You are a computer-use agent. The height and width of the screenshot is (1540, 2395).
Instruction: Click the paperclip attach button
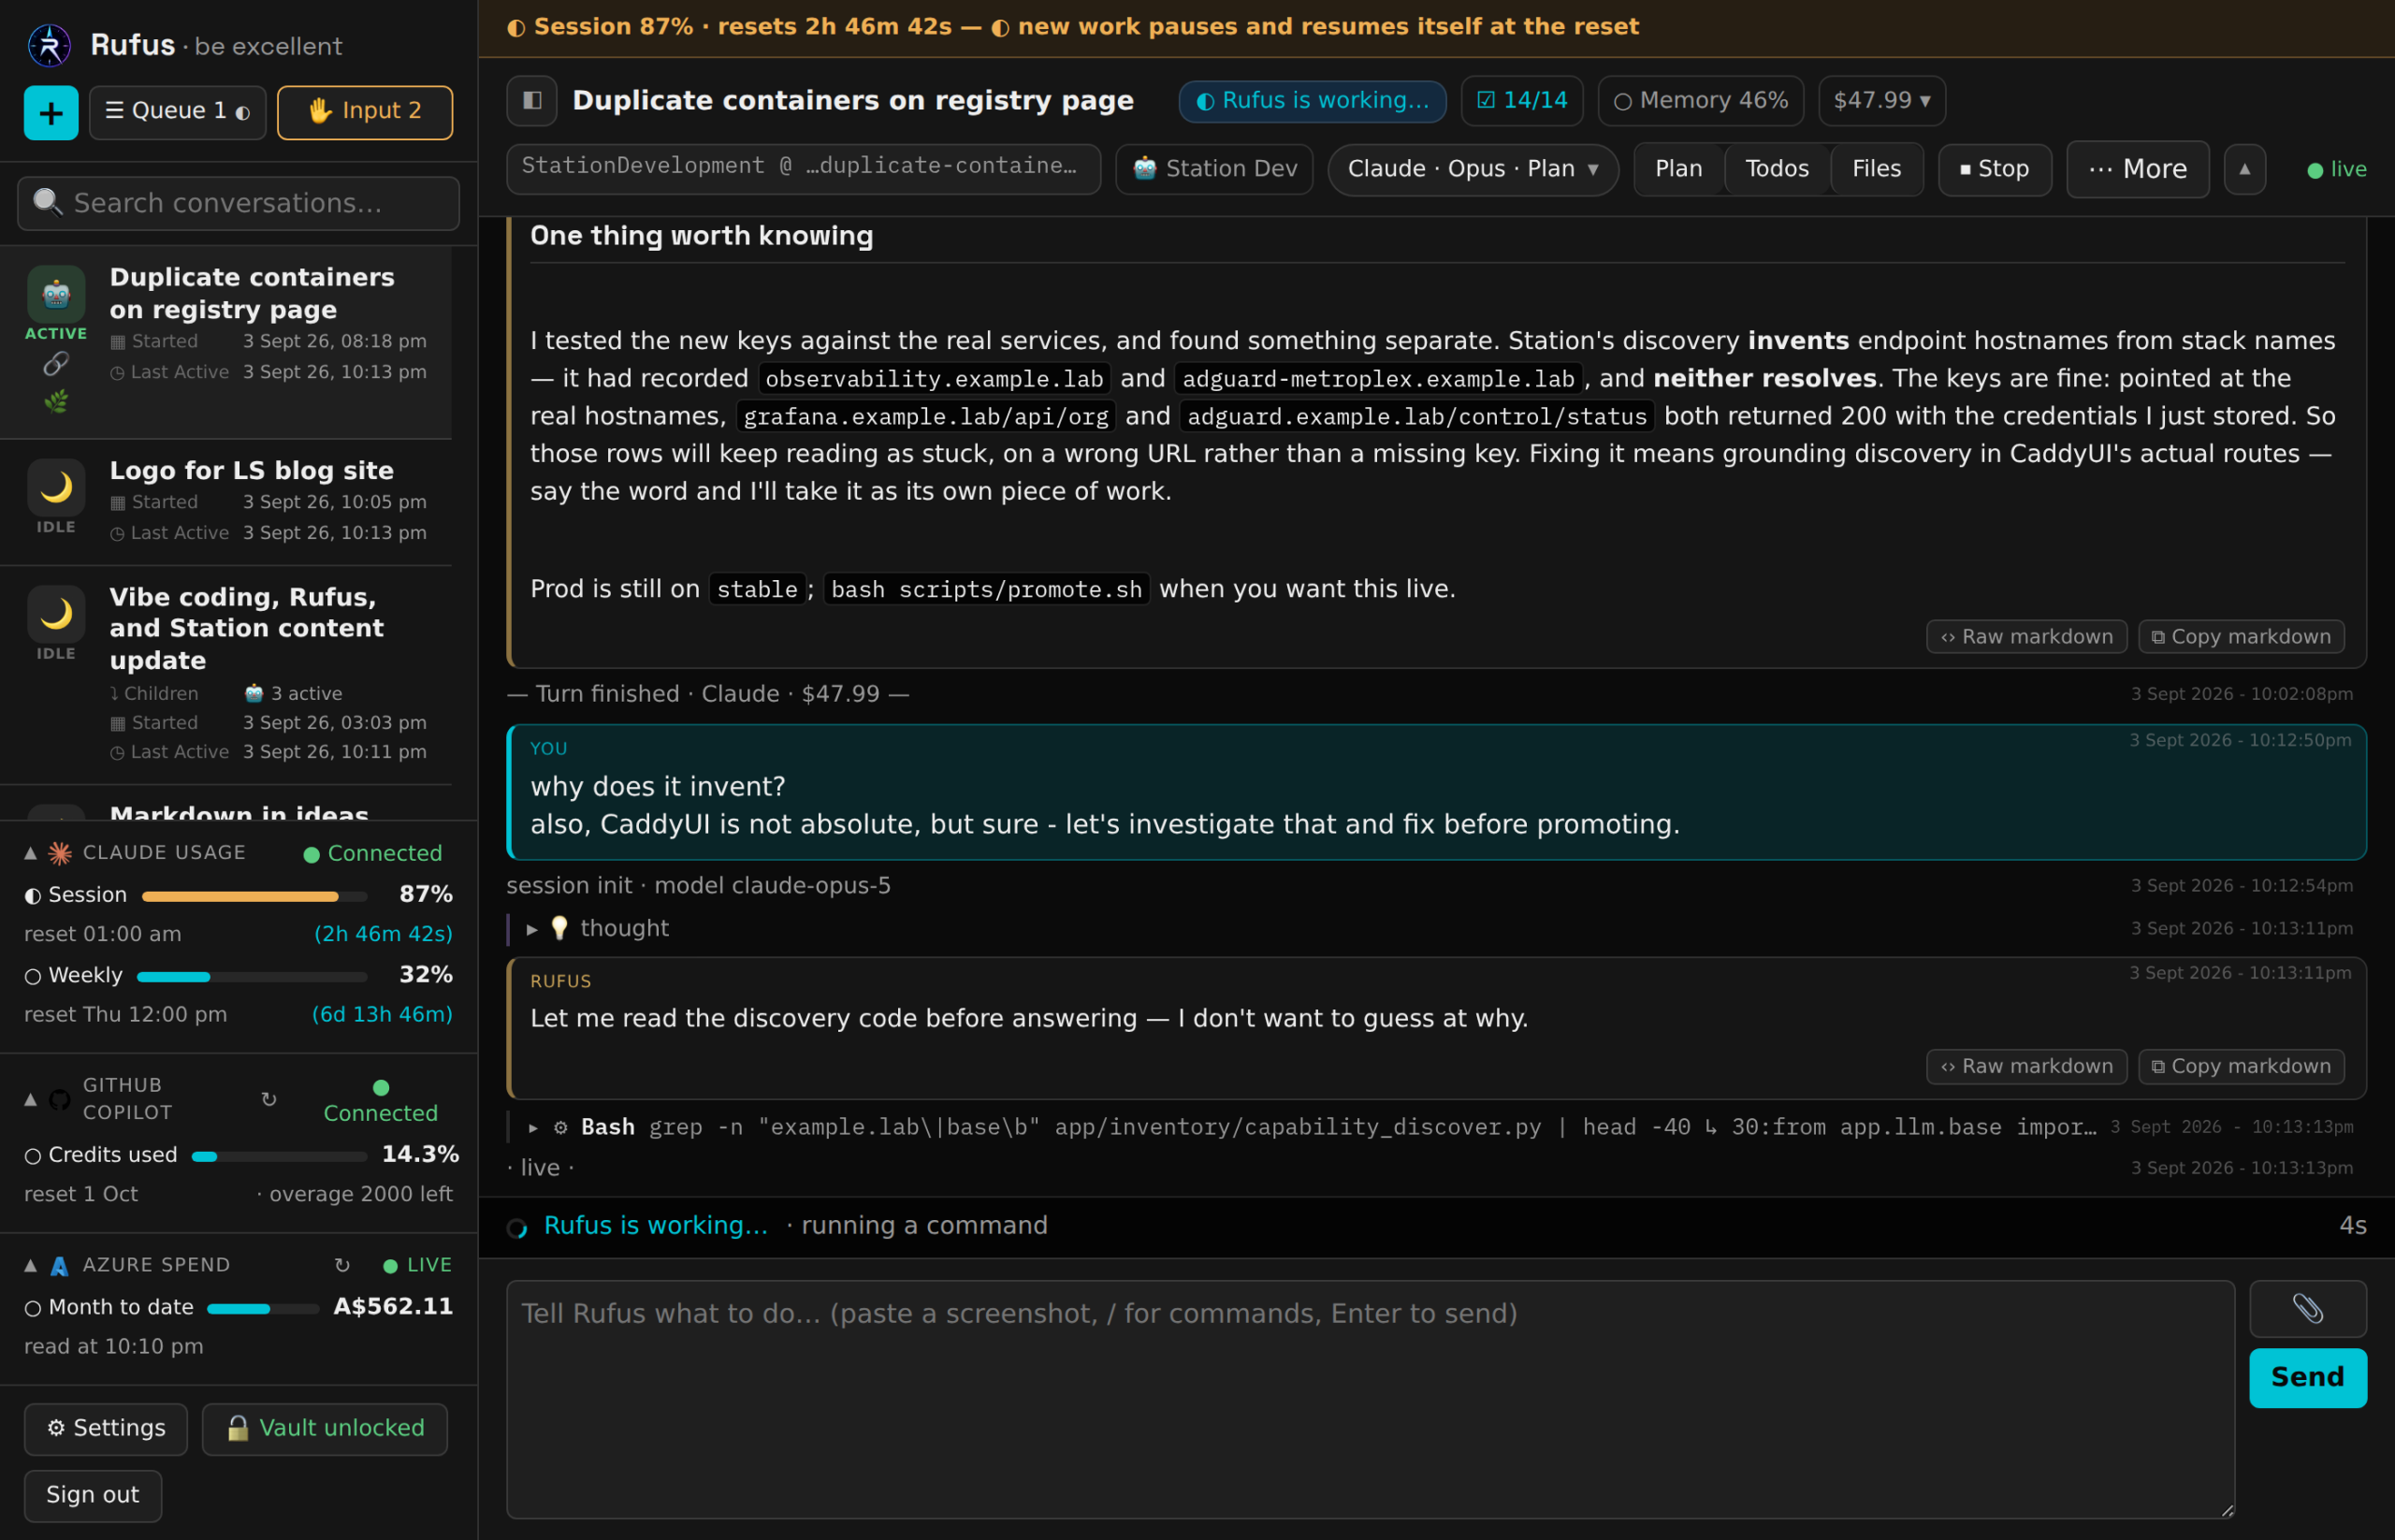point(2307,1308)
